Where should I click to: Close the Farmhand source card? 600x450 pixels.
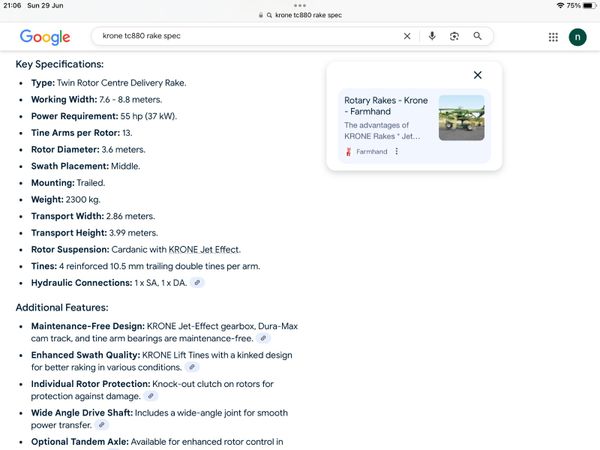[x=477, y=75]
